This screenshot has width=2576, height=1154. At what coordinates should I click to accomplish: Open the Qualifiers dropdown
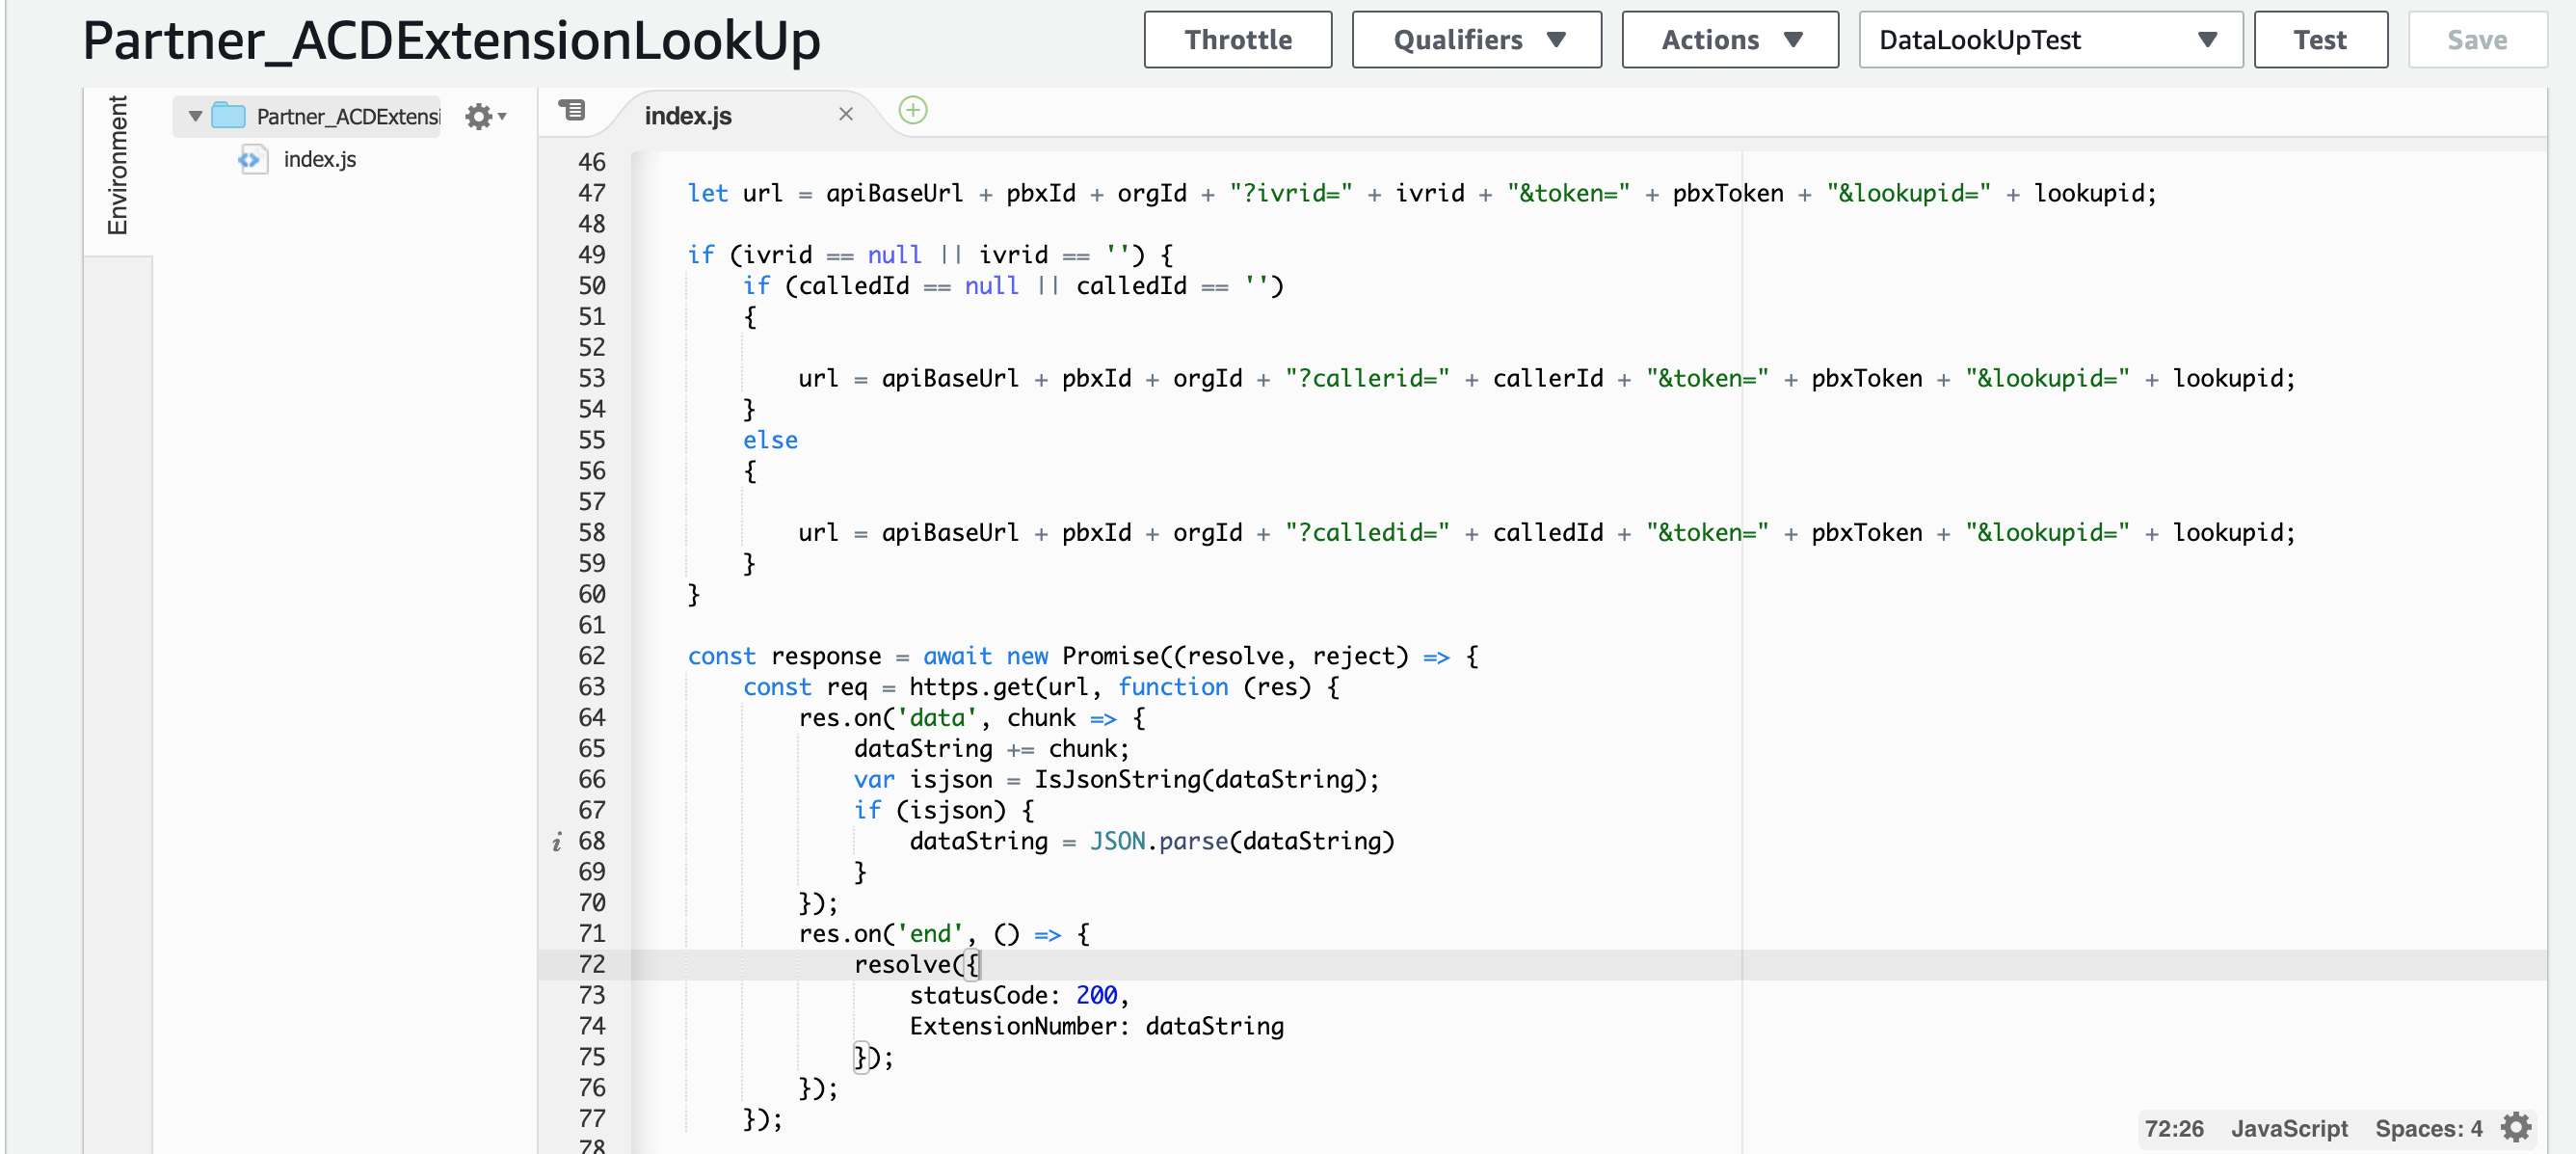pos(1476,40)
